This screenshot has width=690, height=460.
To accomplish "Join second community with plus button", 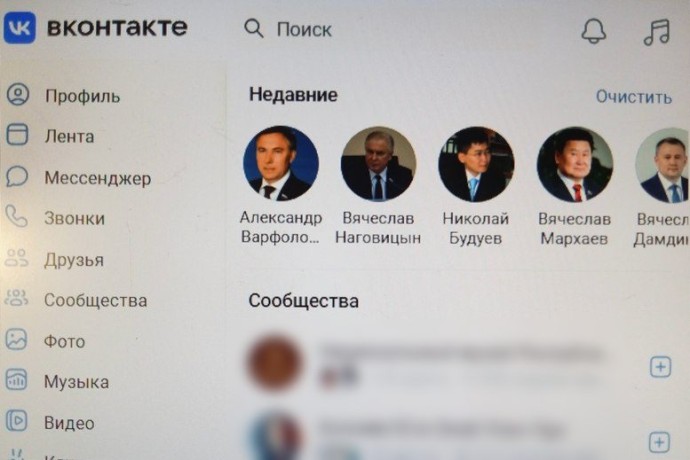I will tap(659, 442).
